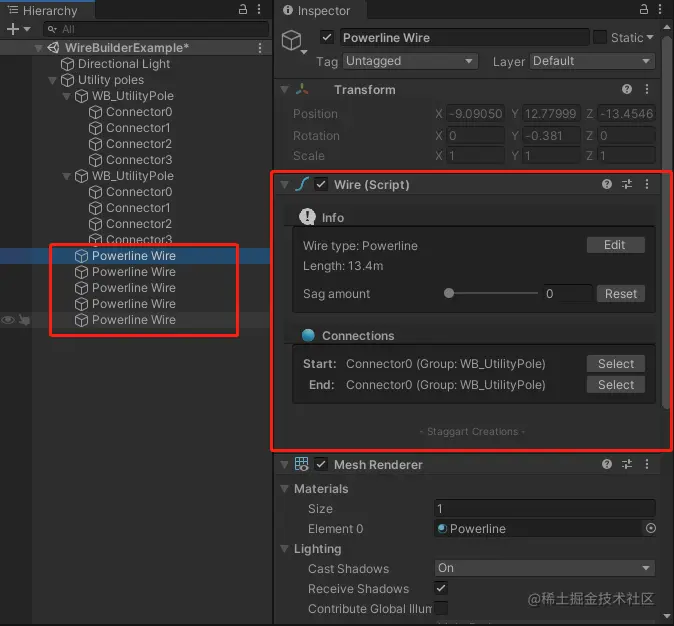Collapse the Wire (Script) component foldout
Screen dimensions: 674x626
pos(284,185)
